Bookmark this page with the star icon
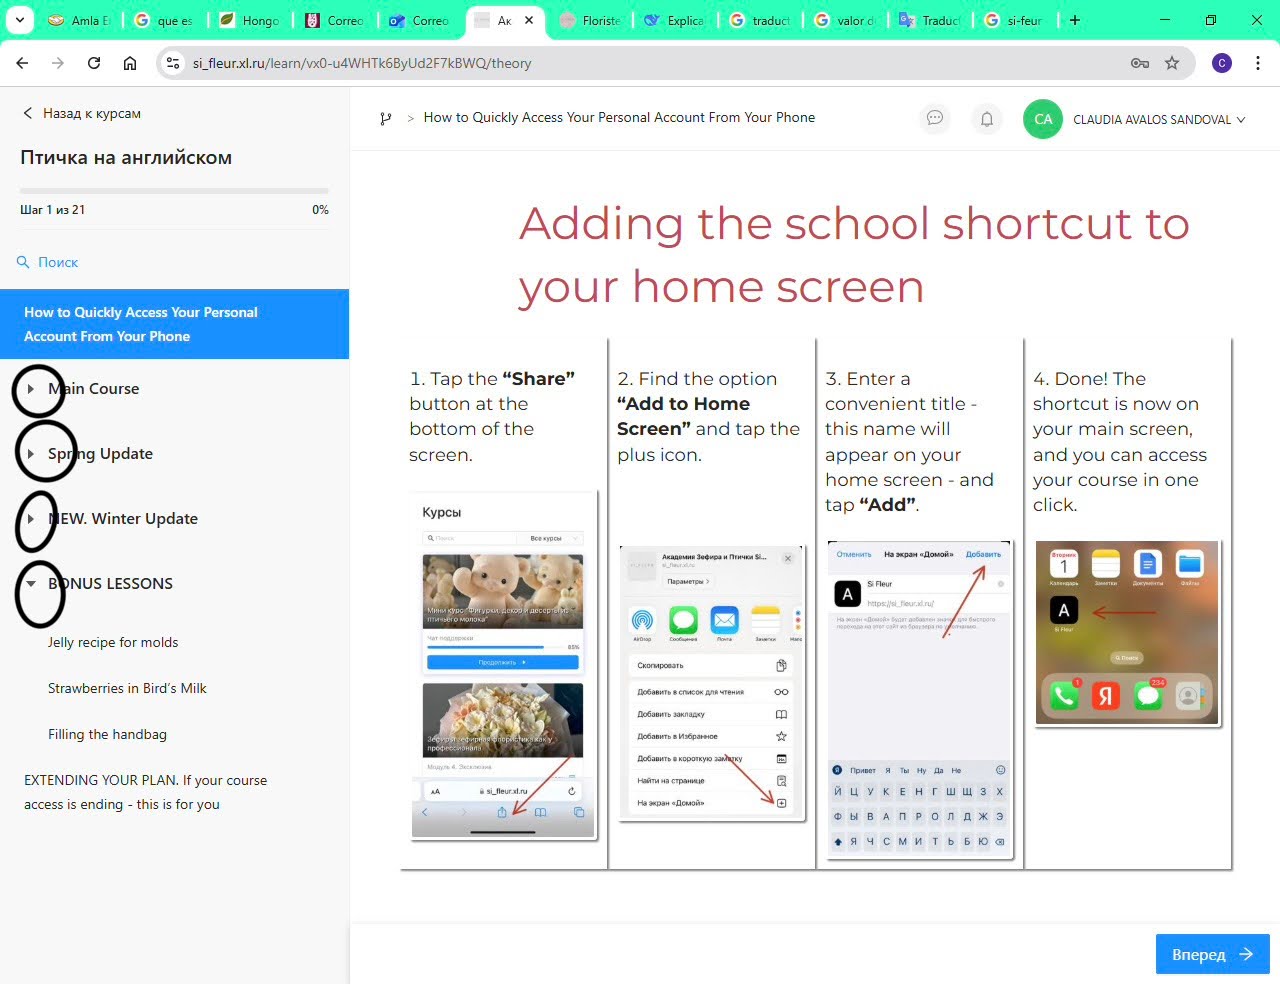Viewport: 1280px width, 984px height. 1172,63
